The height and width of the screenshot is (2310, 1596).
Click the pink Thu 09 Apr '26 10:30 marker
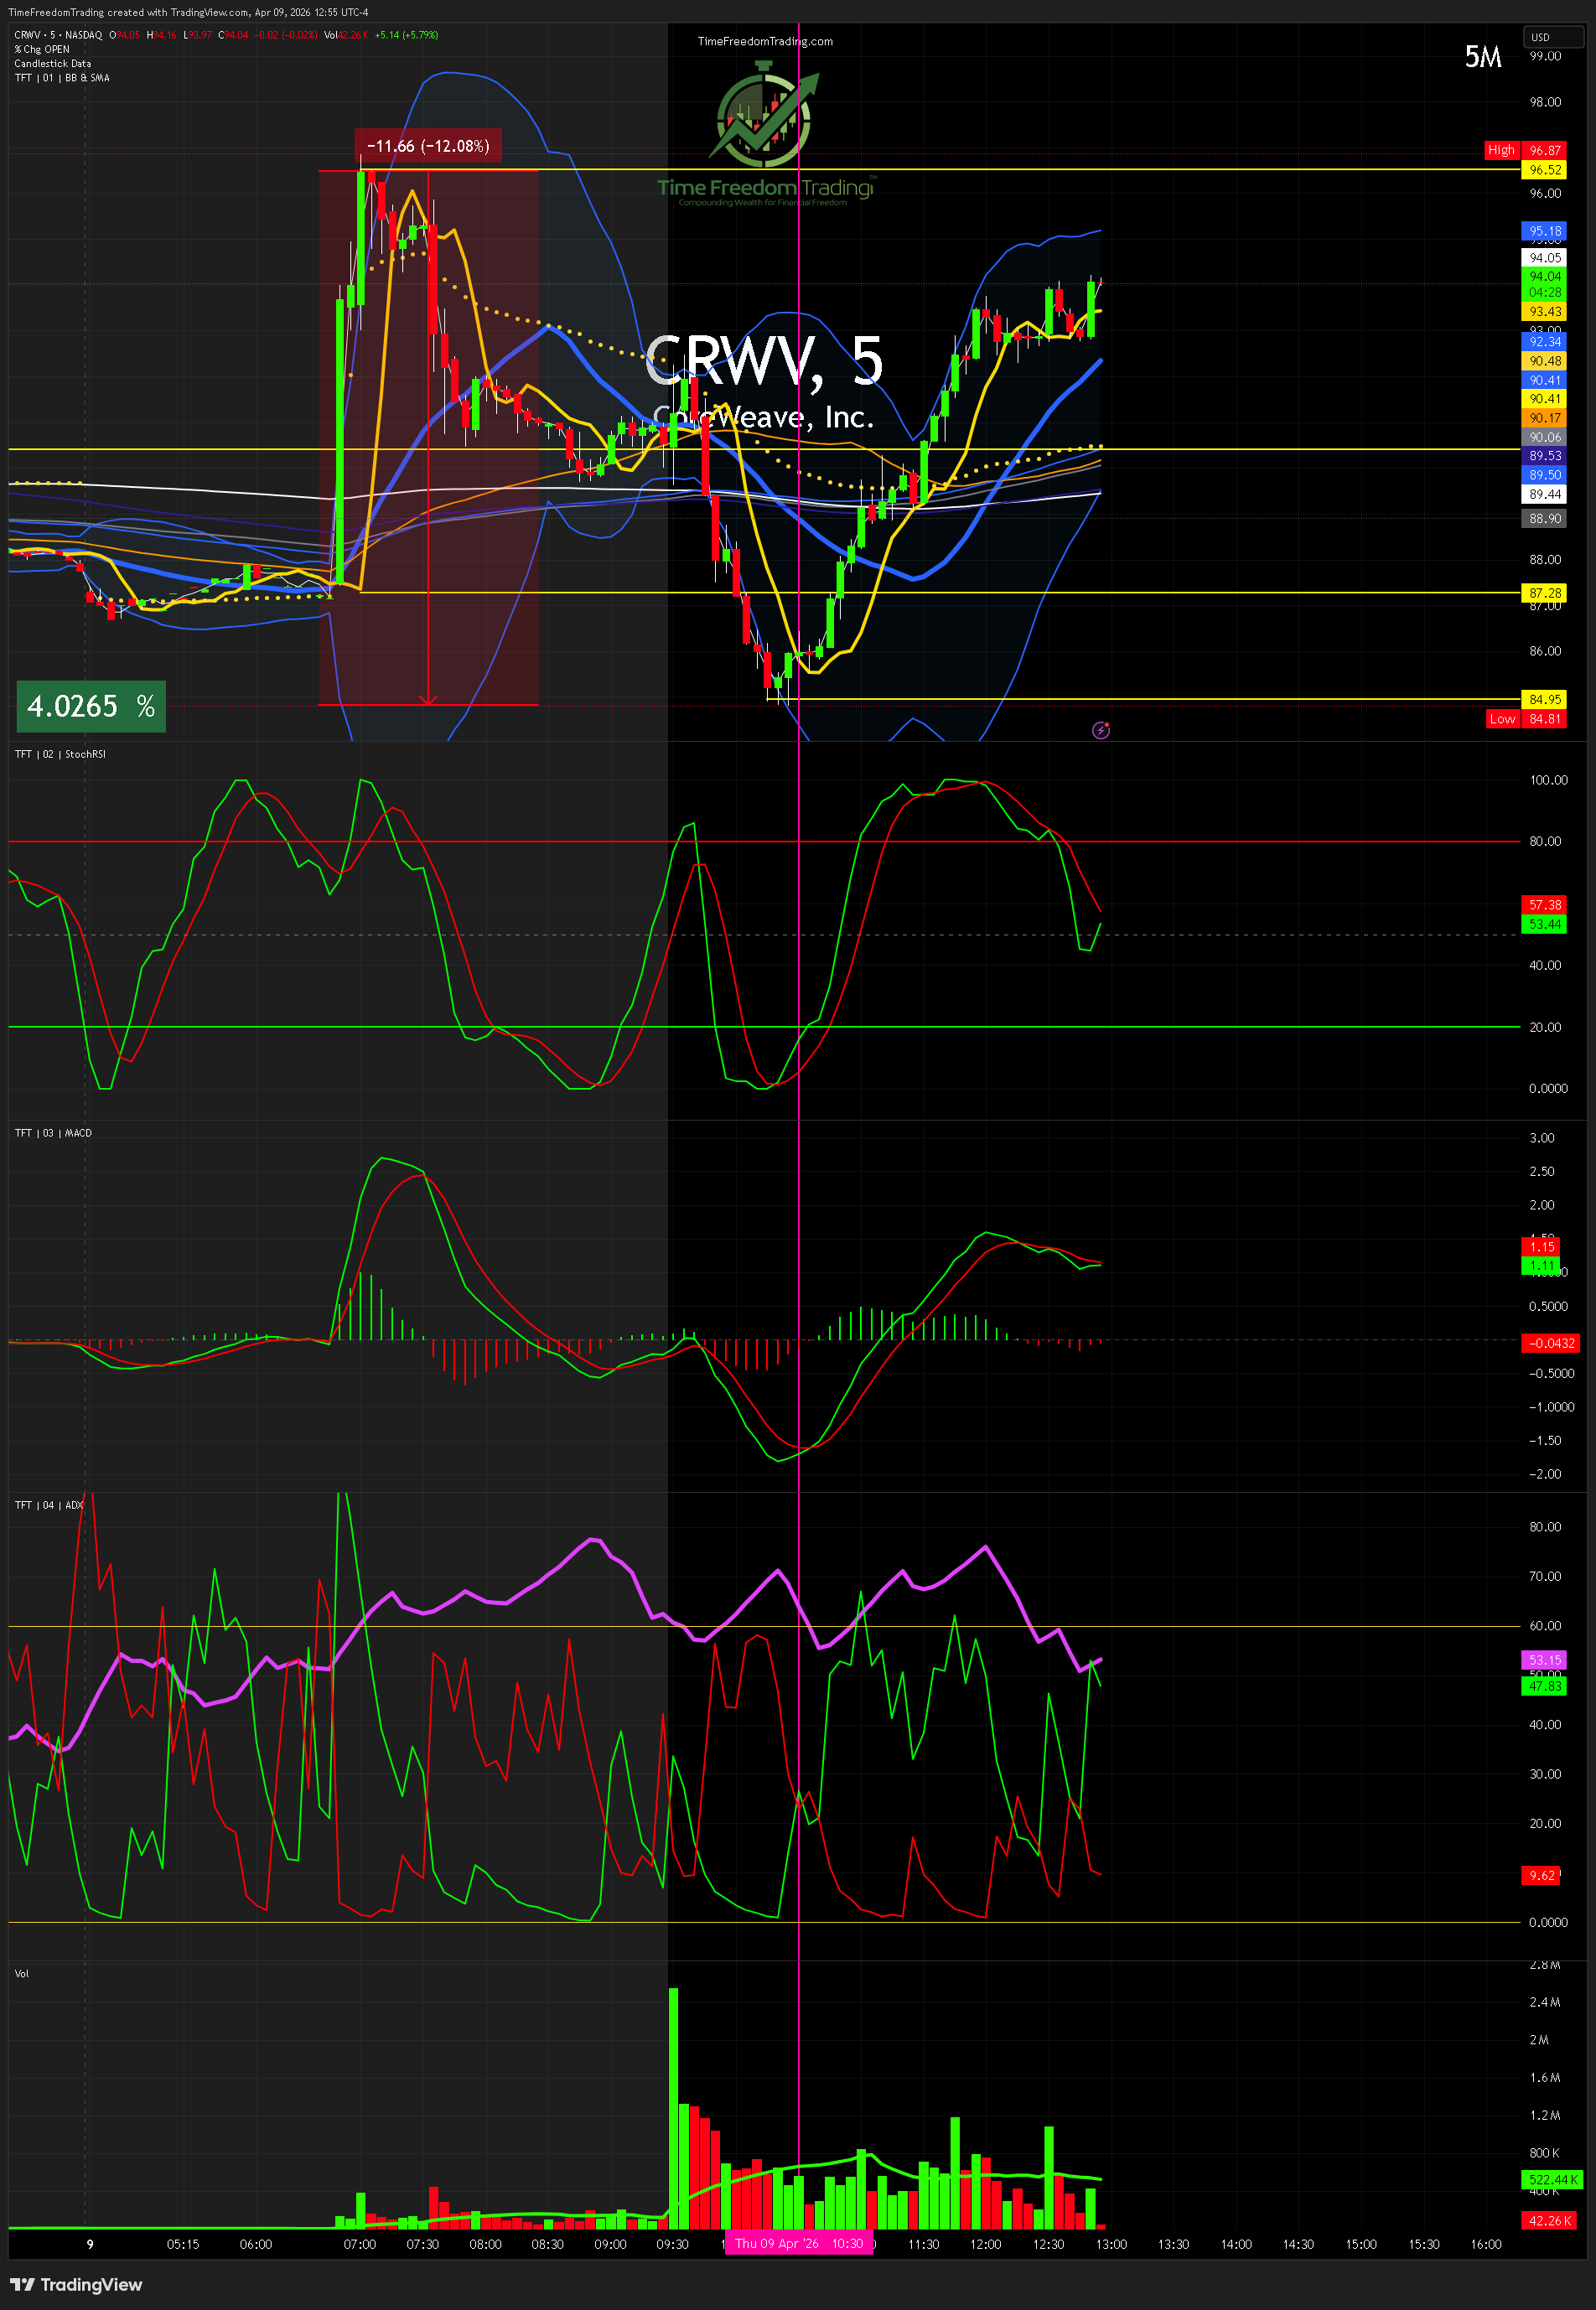click(798, 2243)
